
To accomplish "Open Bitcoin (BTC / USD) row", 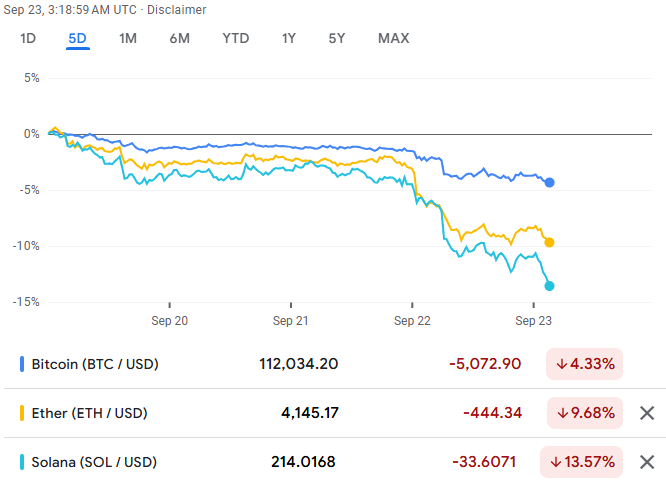I will [x=95, y=364].
